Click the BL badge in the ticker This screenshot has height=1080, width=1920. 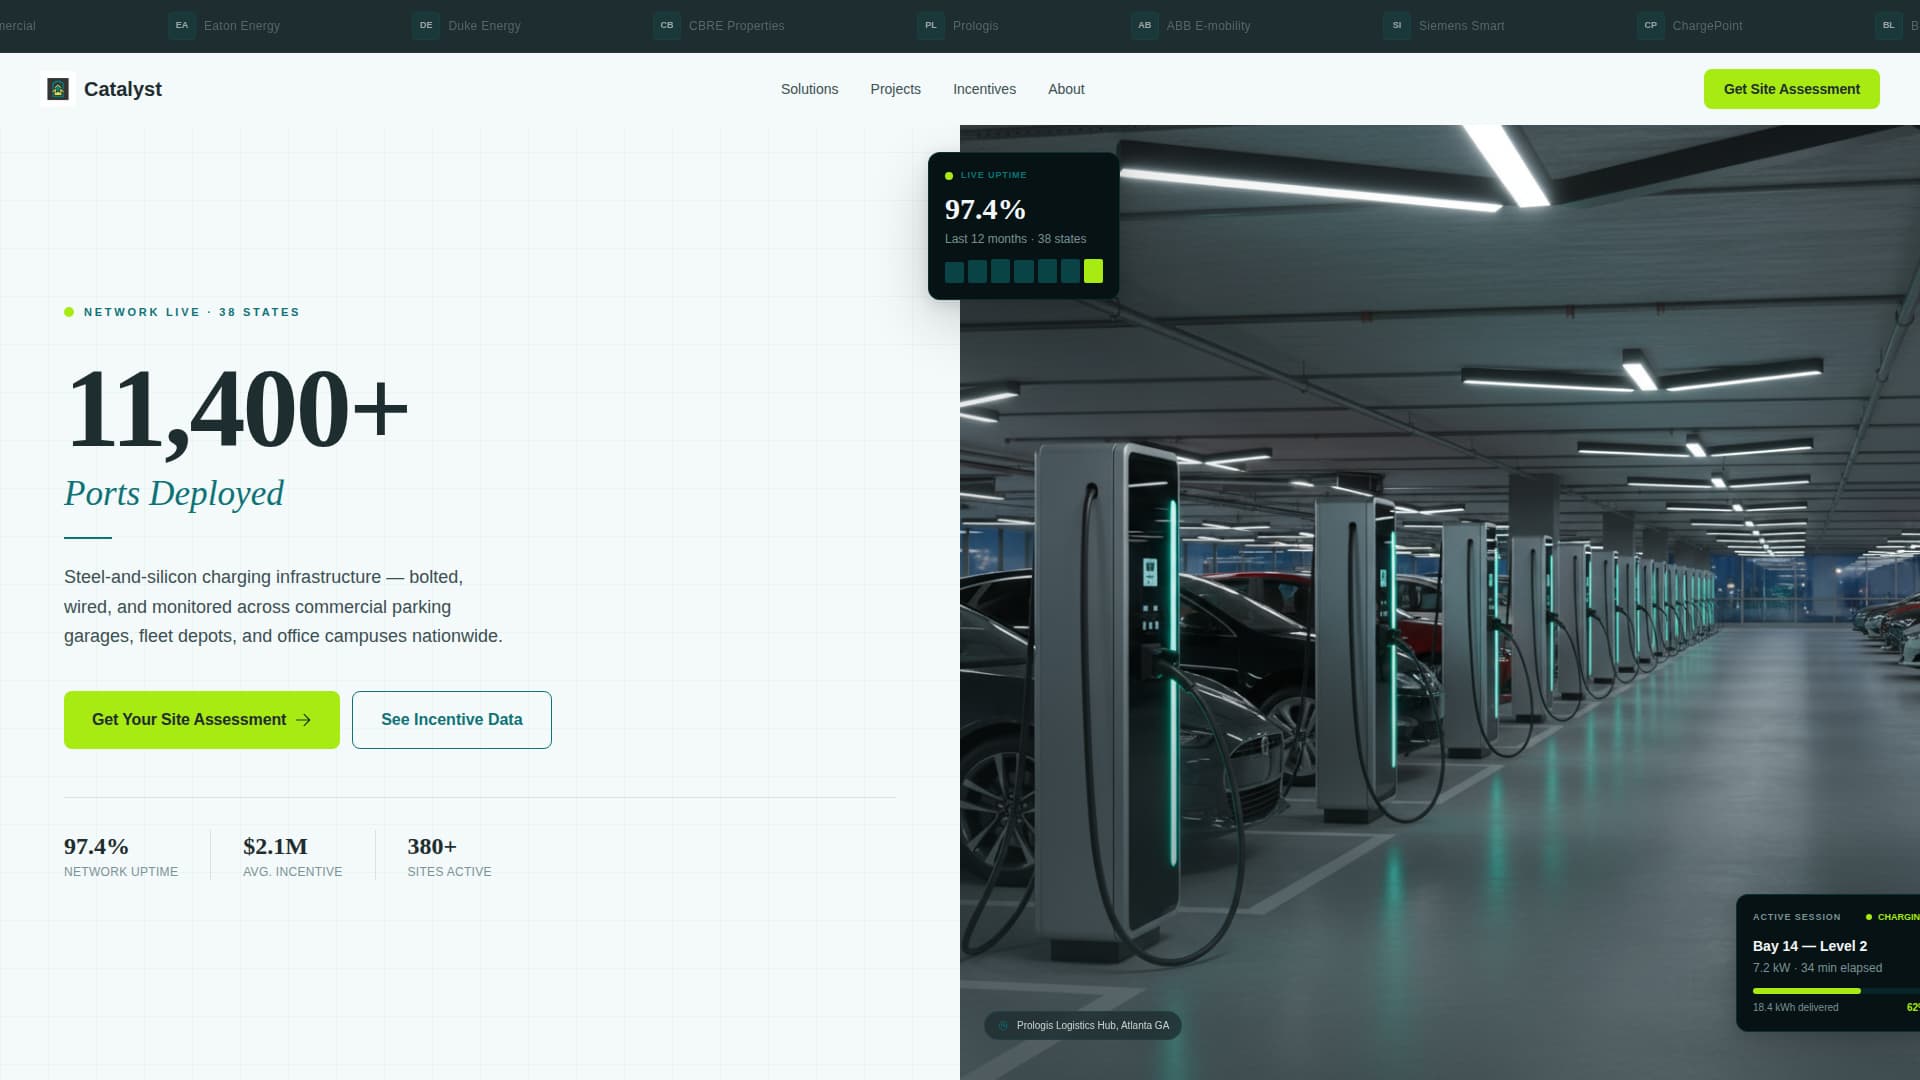click(x=1888, y=25)
